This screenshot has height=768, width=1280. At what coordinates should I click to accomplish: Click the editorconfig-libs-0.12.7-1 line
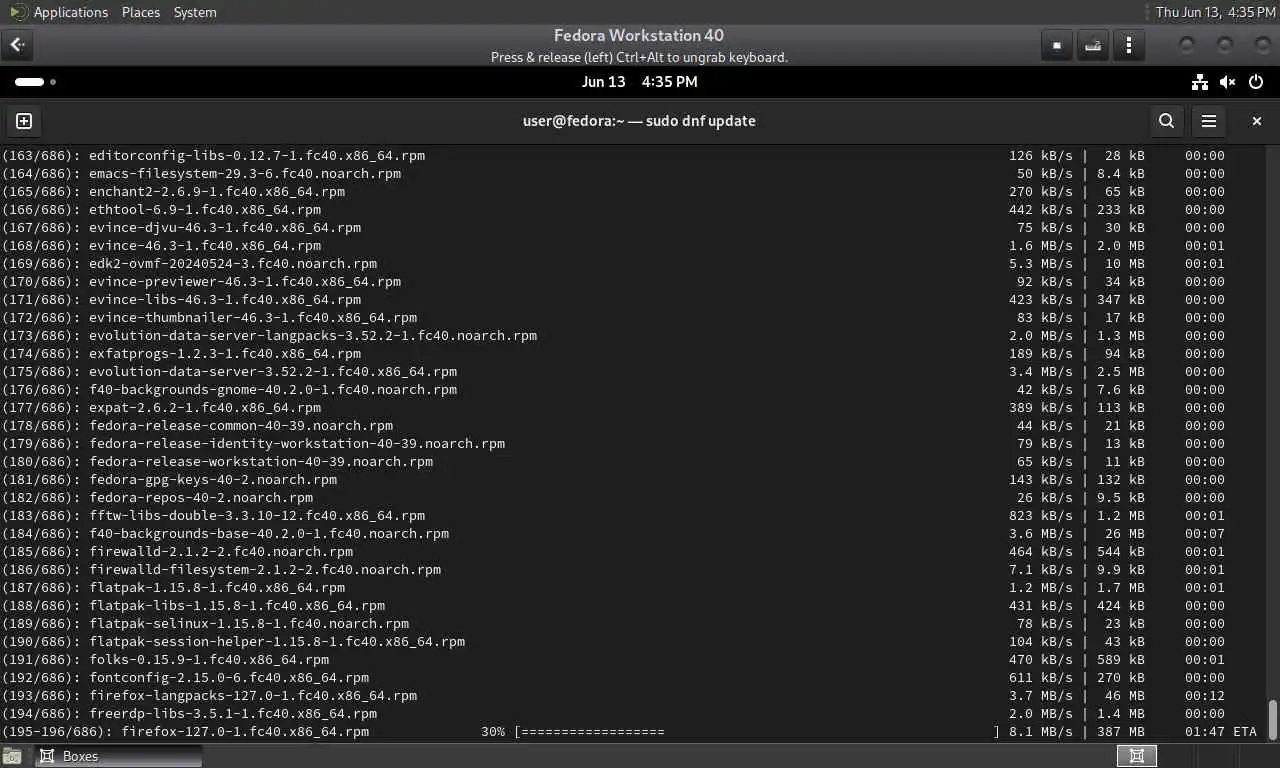(613, 156)
